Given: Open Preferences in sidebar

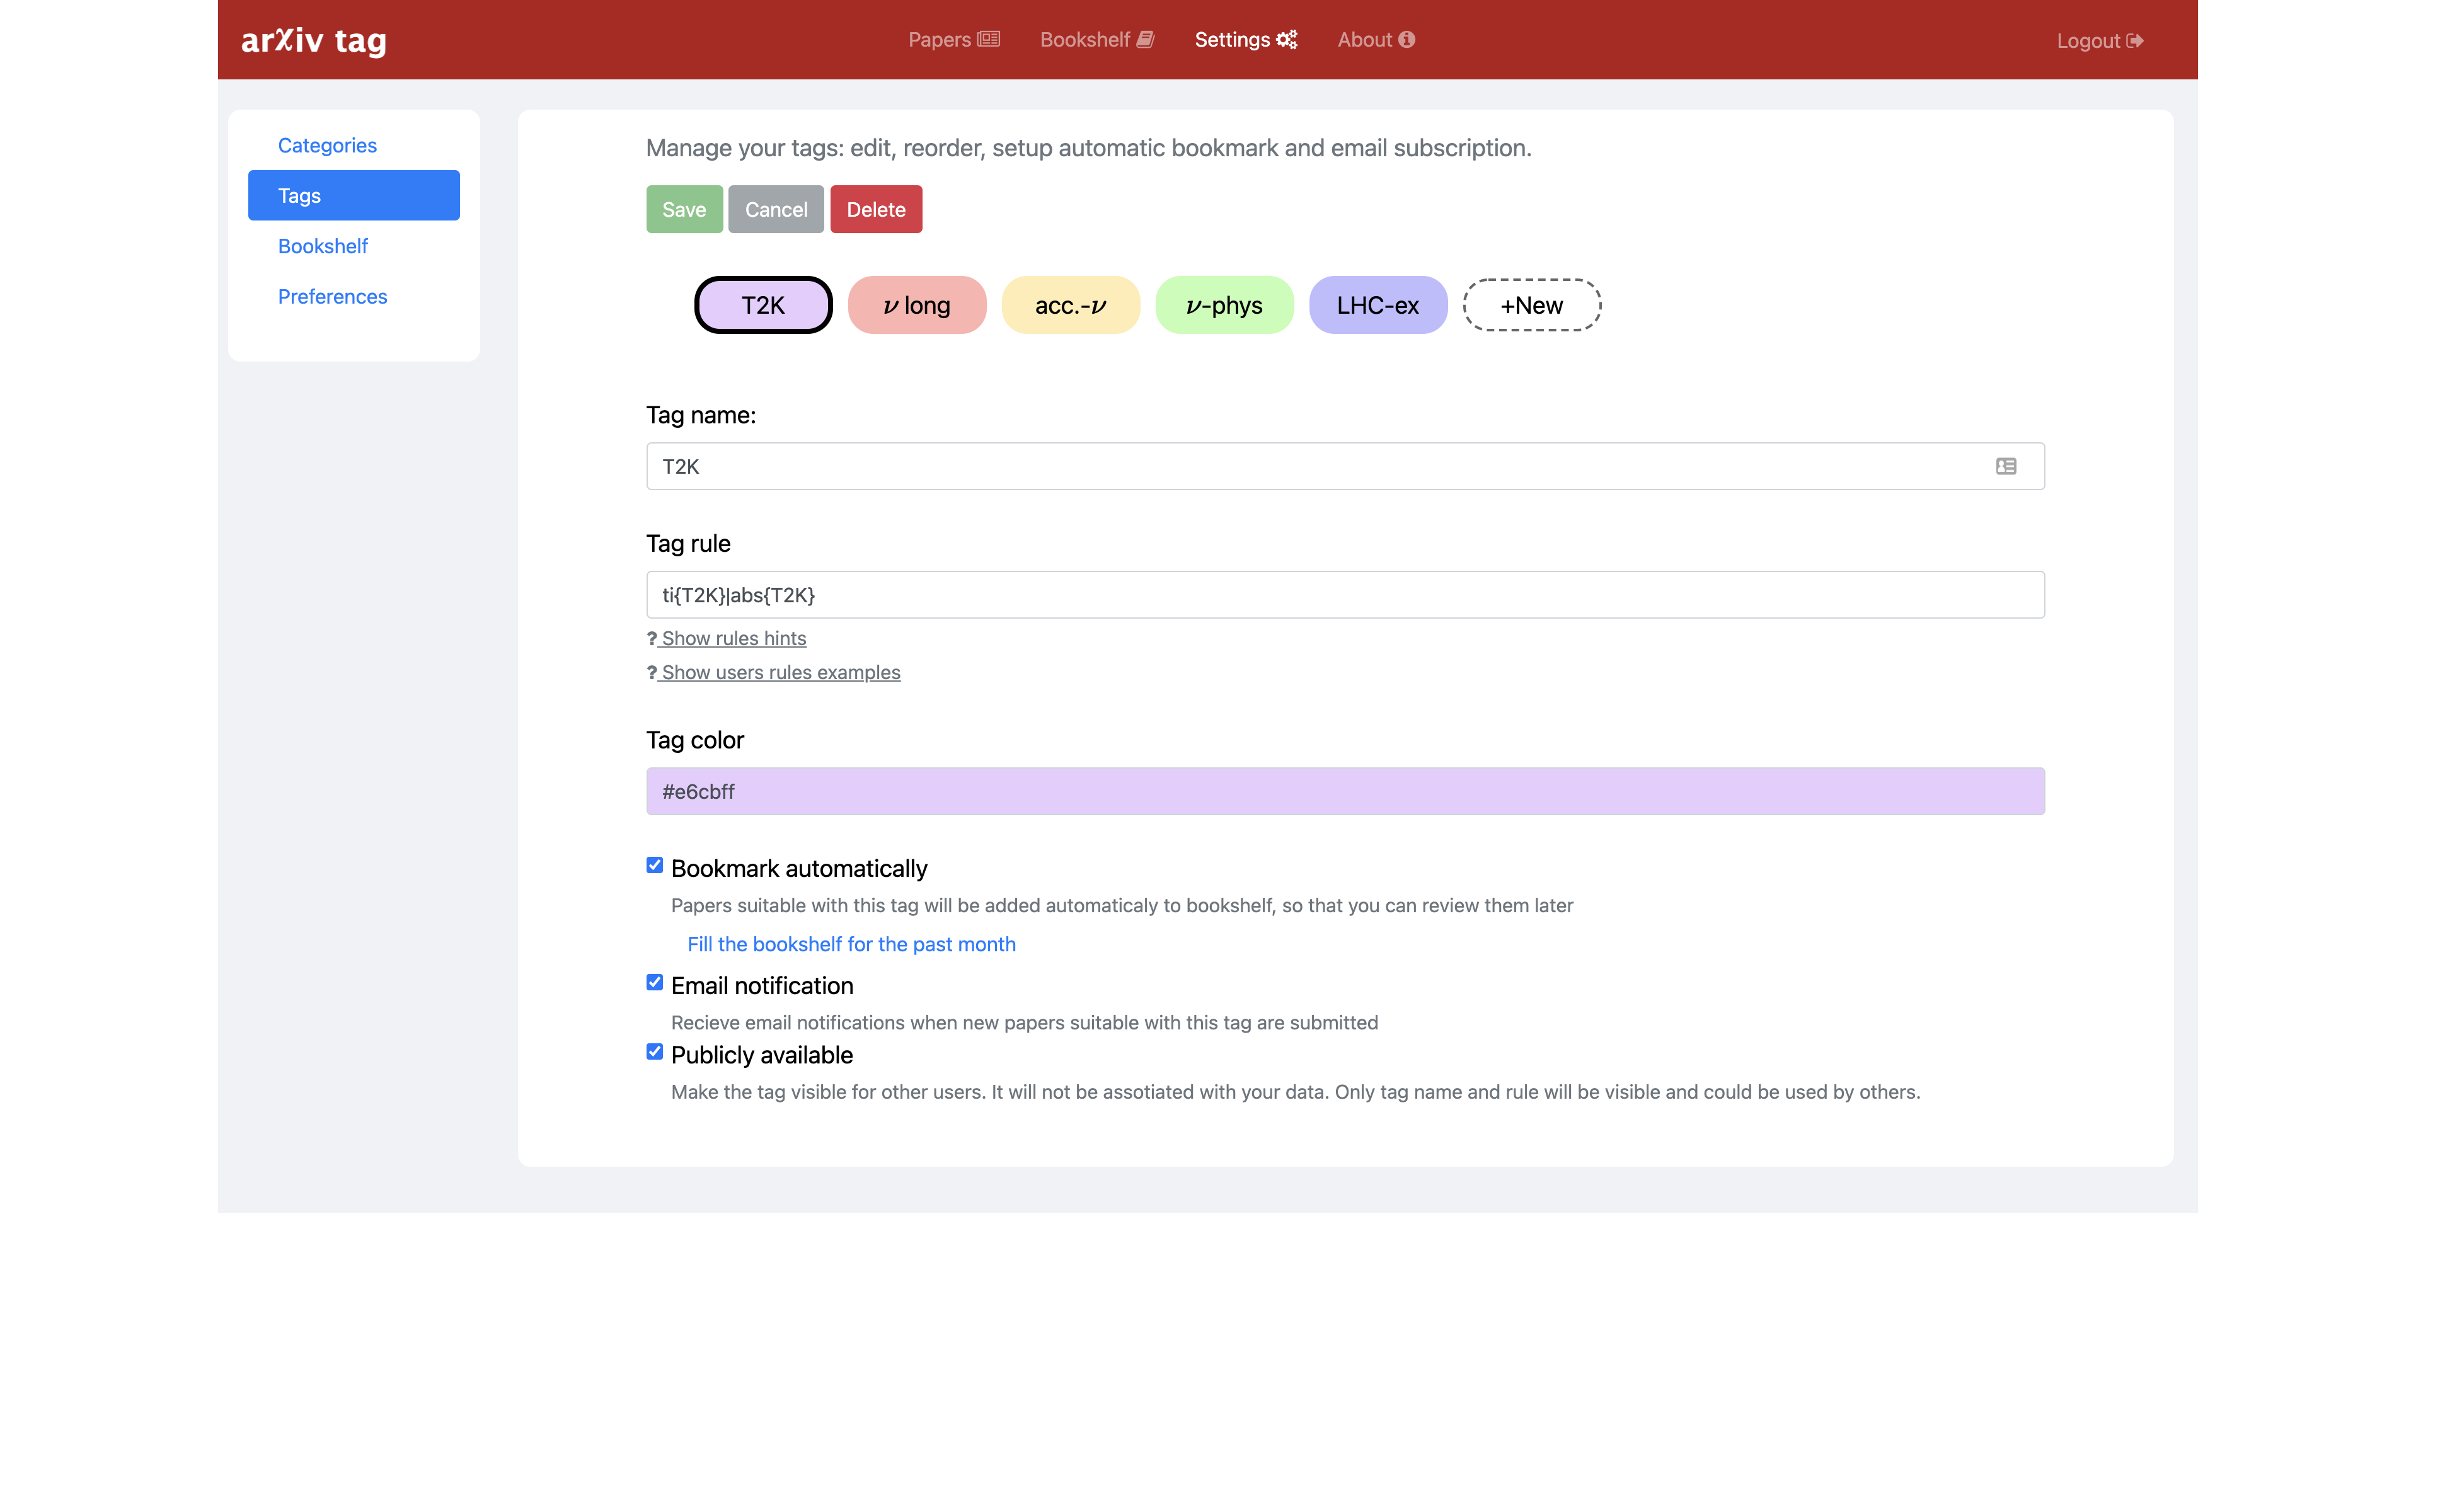Looking at the screenshot, I should click(332, 296).
